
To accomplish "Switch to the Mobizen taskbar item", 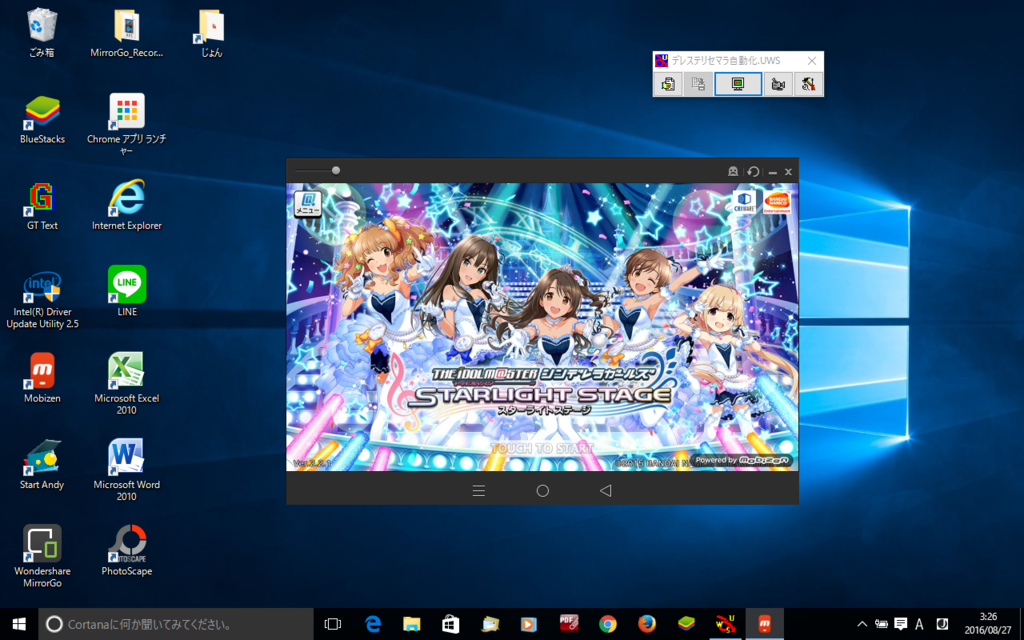I will [765, 624].
